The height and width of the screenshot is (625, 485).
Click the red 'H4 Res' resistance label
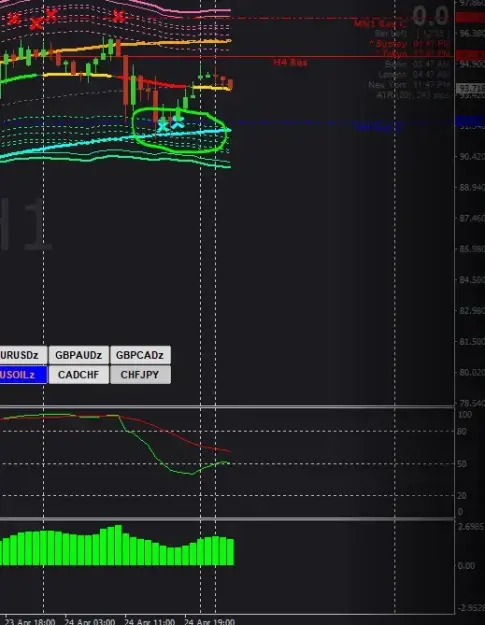pyautogui.click(x=290, y=63)
